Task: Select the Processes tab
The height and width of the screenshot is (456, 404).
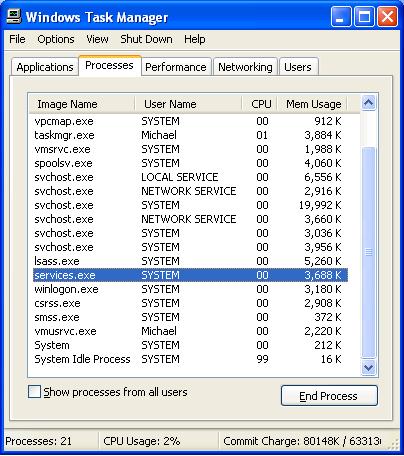Action: [x=109, y=65]
